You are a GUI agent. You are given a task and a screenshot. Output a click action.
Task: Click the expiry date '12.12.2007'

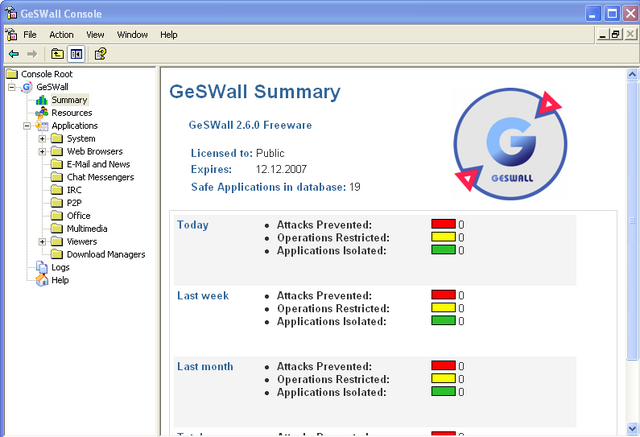tap(281, 169)
